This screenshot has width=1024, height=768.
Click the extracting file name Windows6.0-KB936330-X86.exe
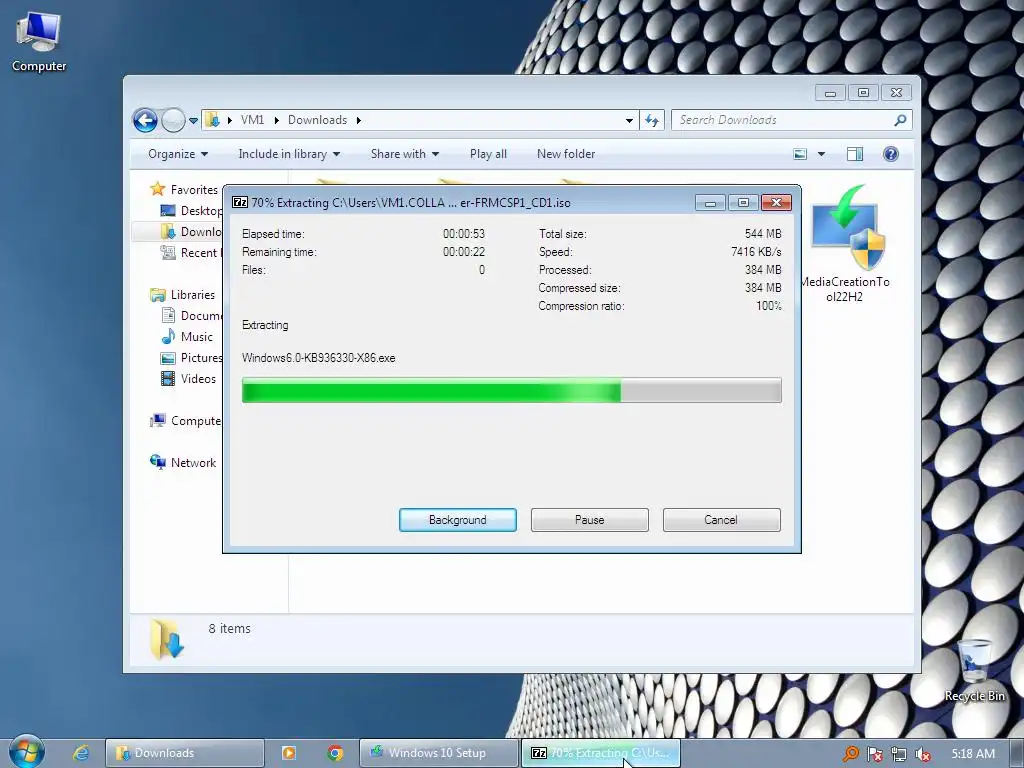318,358
